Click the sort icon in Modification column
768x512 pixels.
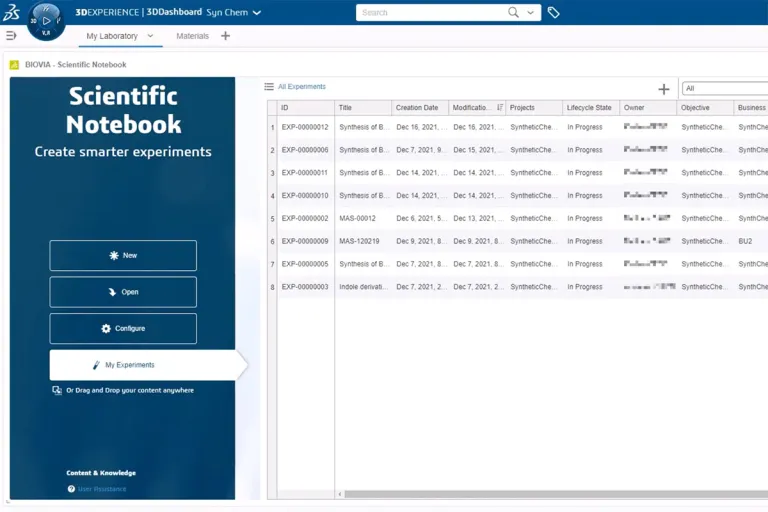(x=500, y=107)
